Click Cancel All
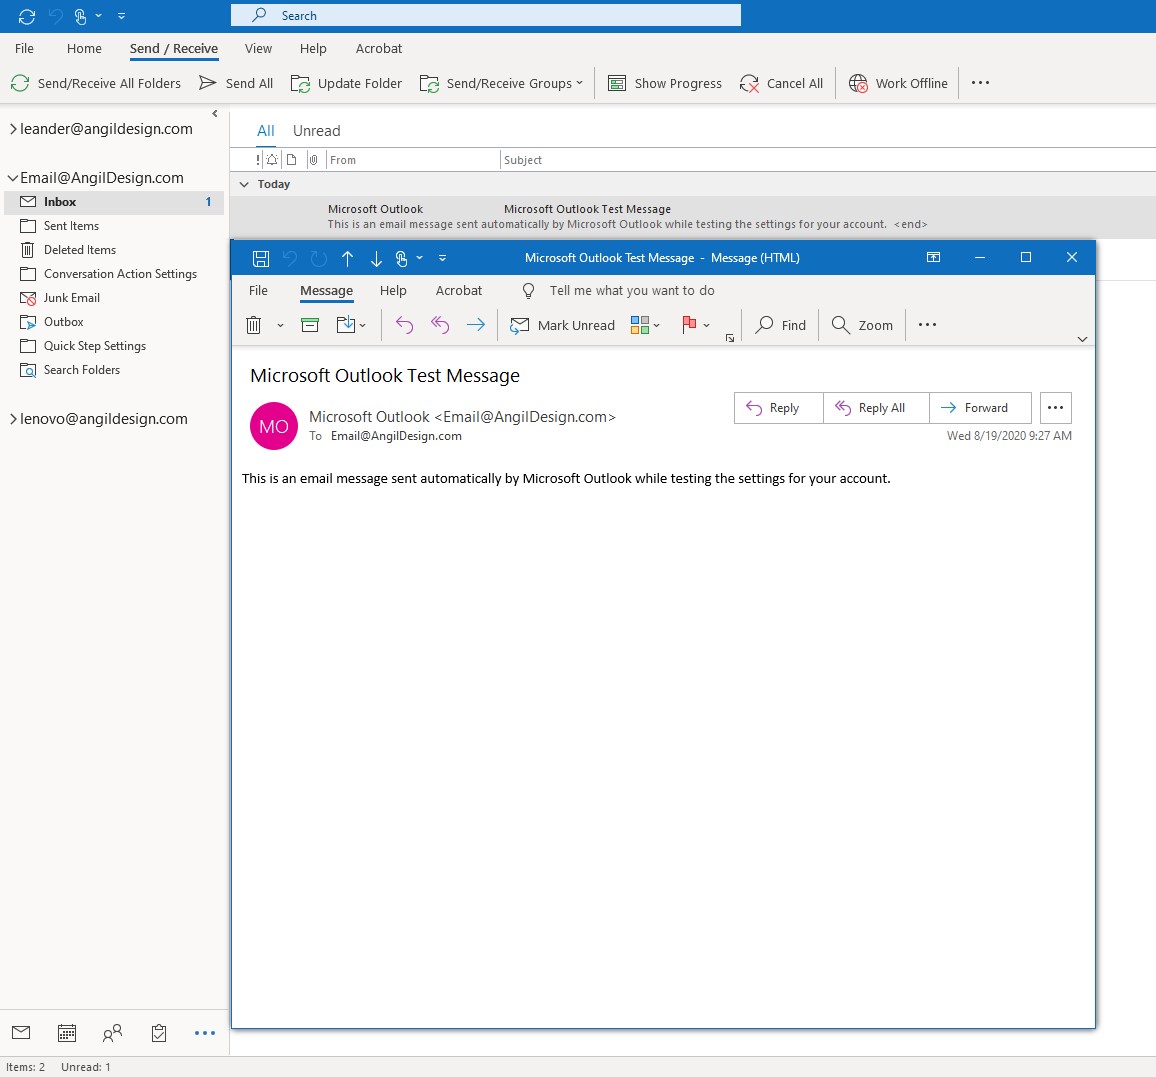The height and width of the screenshot is (1077, 1156). (x=781, y=83)
